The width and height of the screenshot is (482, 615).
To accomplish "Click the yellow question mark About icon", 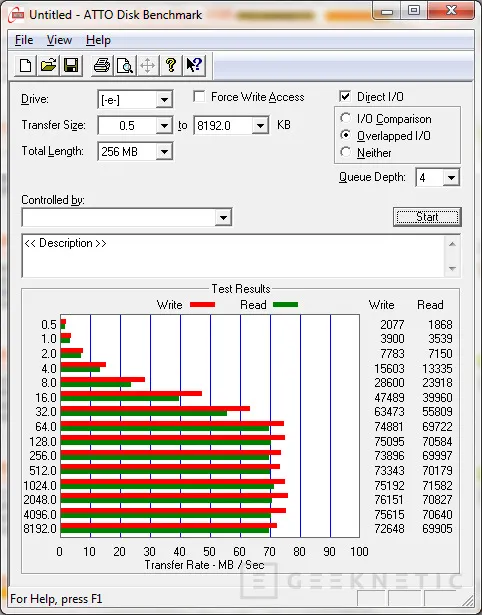I will click(171, 65).
